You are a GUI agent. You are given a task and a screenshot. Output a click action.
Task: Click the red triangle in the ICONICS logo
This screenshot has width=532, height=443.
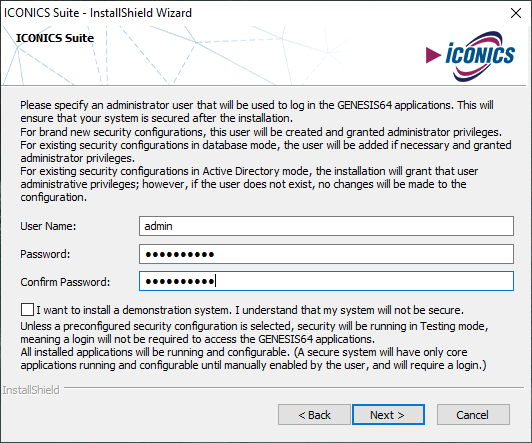[x=433, y=55]
